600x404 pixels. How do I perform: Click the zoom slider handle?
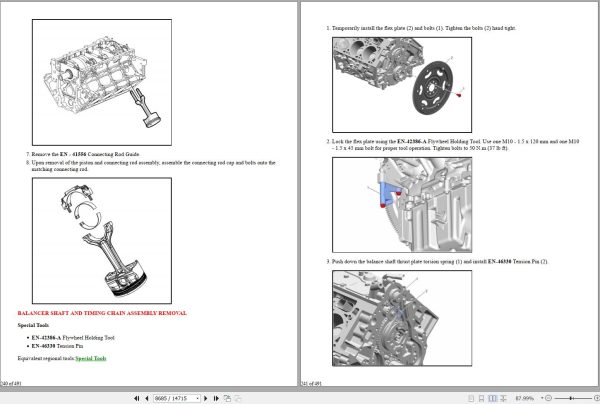pos(571,398)
